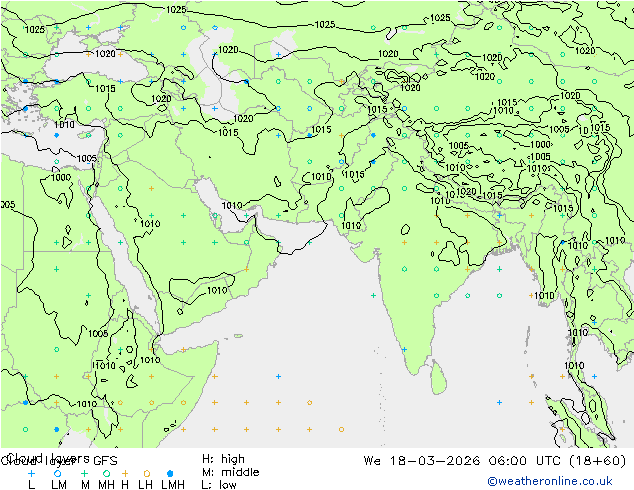
Task: Click the 'L: low' legend text
Action: click(219, 485)
